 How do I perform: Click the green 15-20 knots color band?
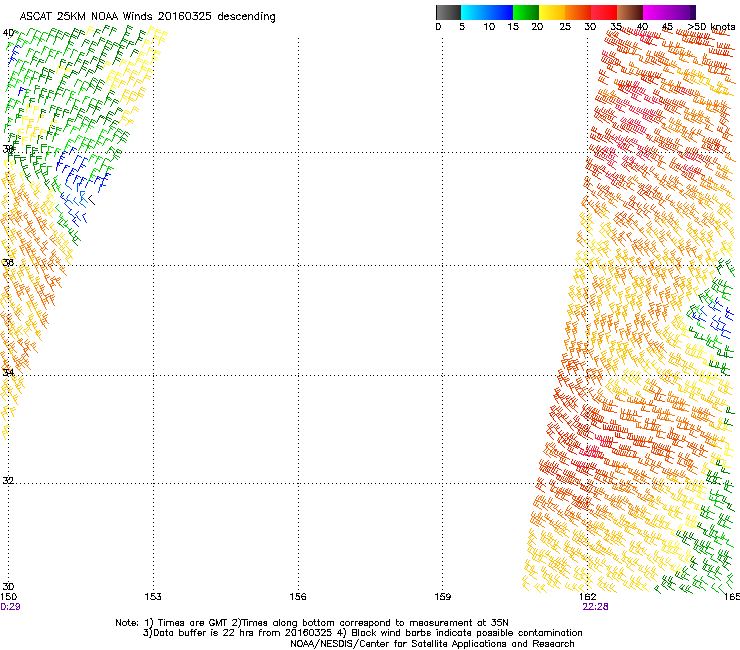point(526,12)
